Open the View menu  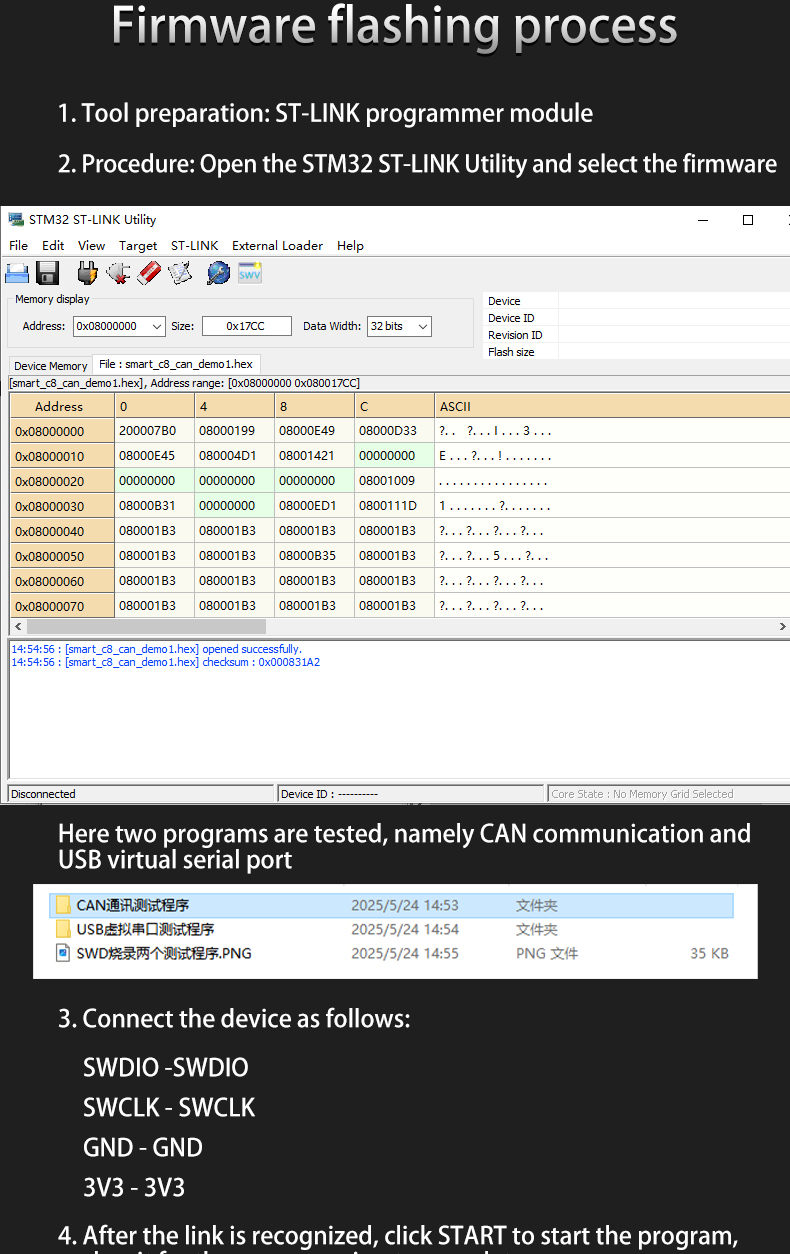click(x=91, y=245)
